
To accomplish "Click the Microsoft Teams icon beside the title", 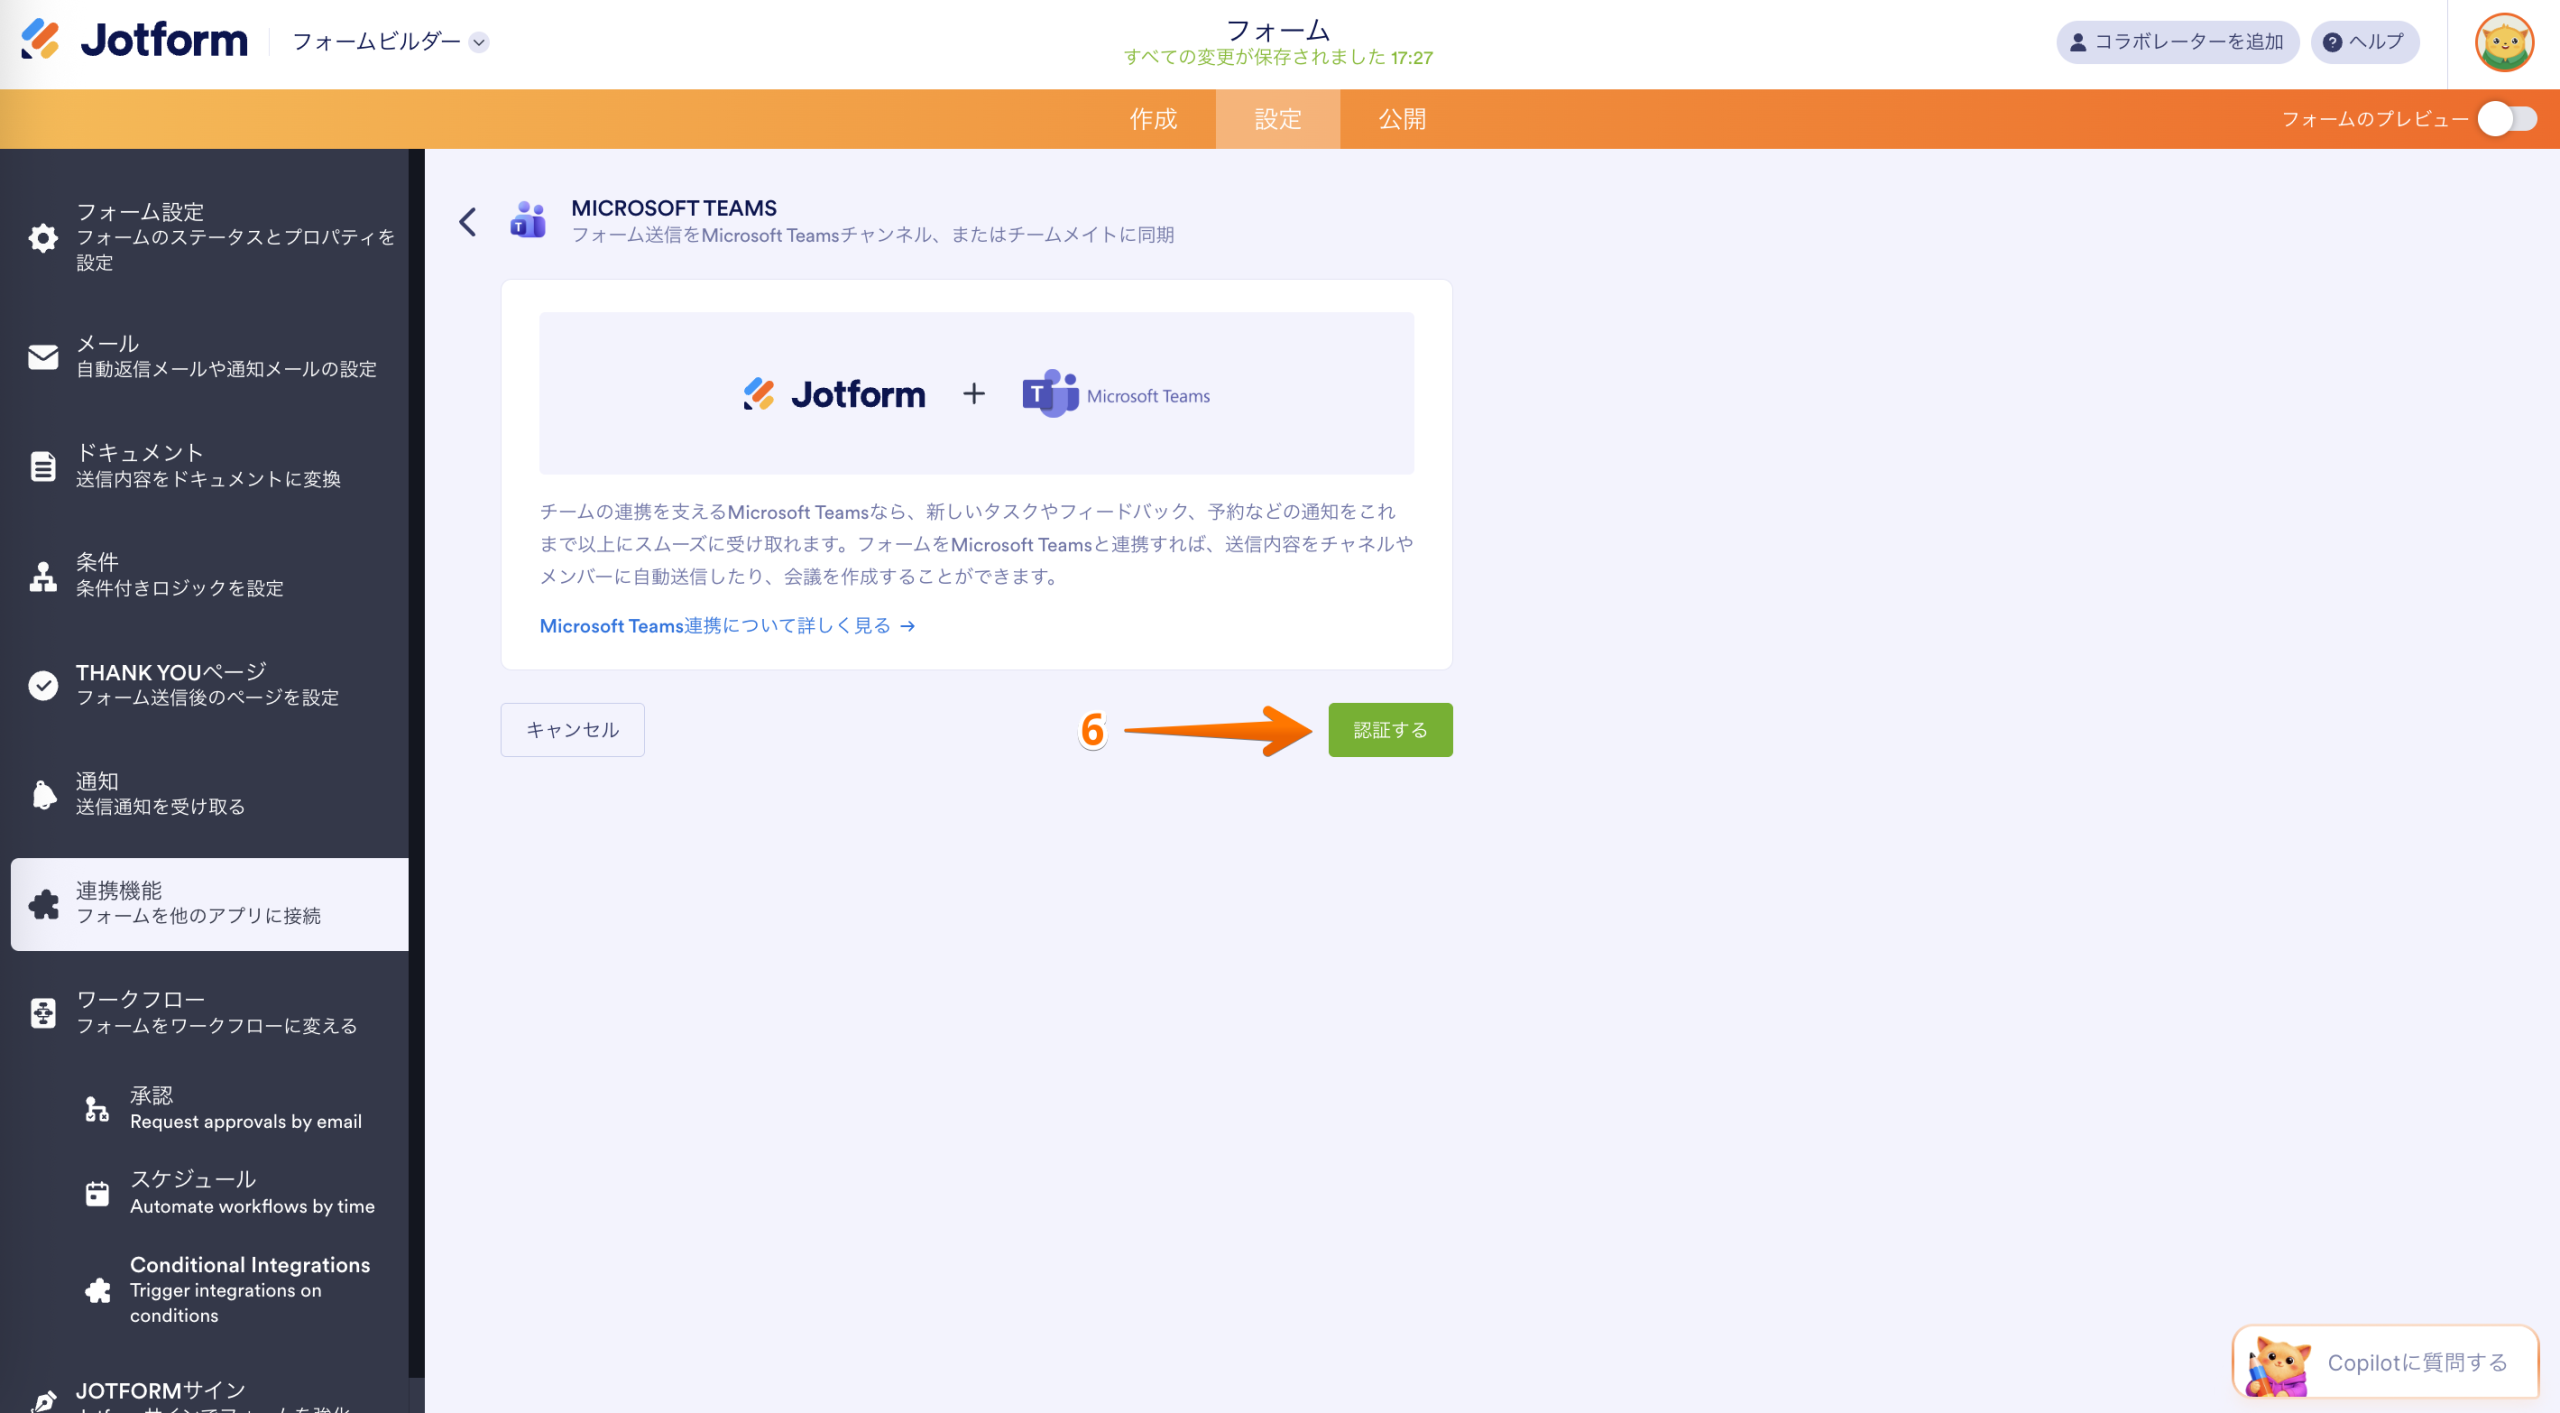I will coord(528,220).
